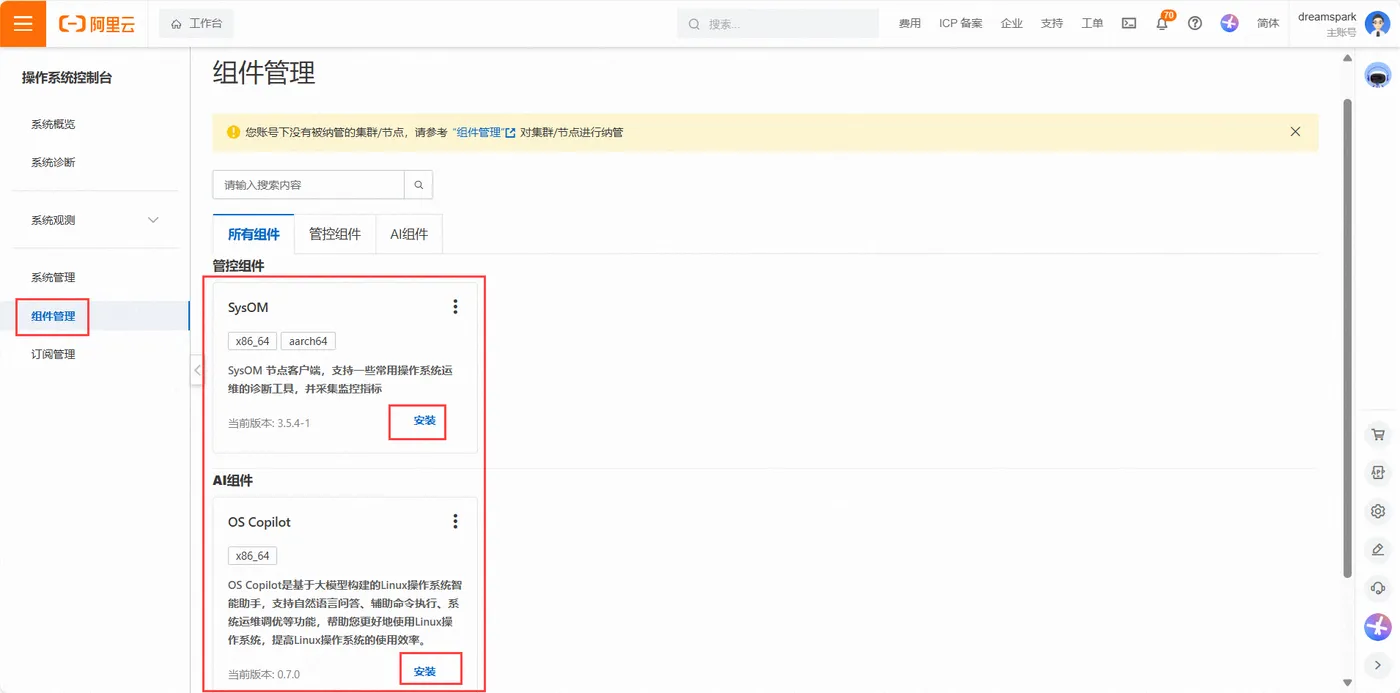Go to 系统概览 in sidebar

53,124
